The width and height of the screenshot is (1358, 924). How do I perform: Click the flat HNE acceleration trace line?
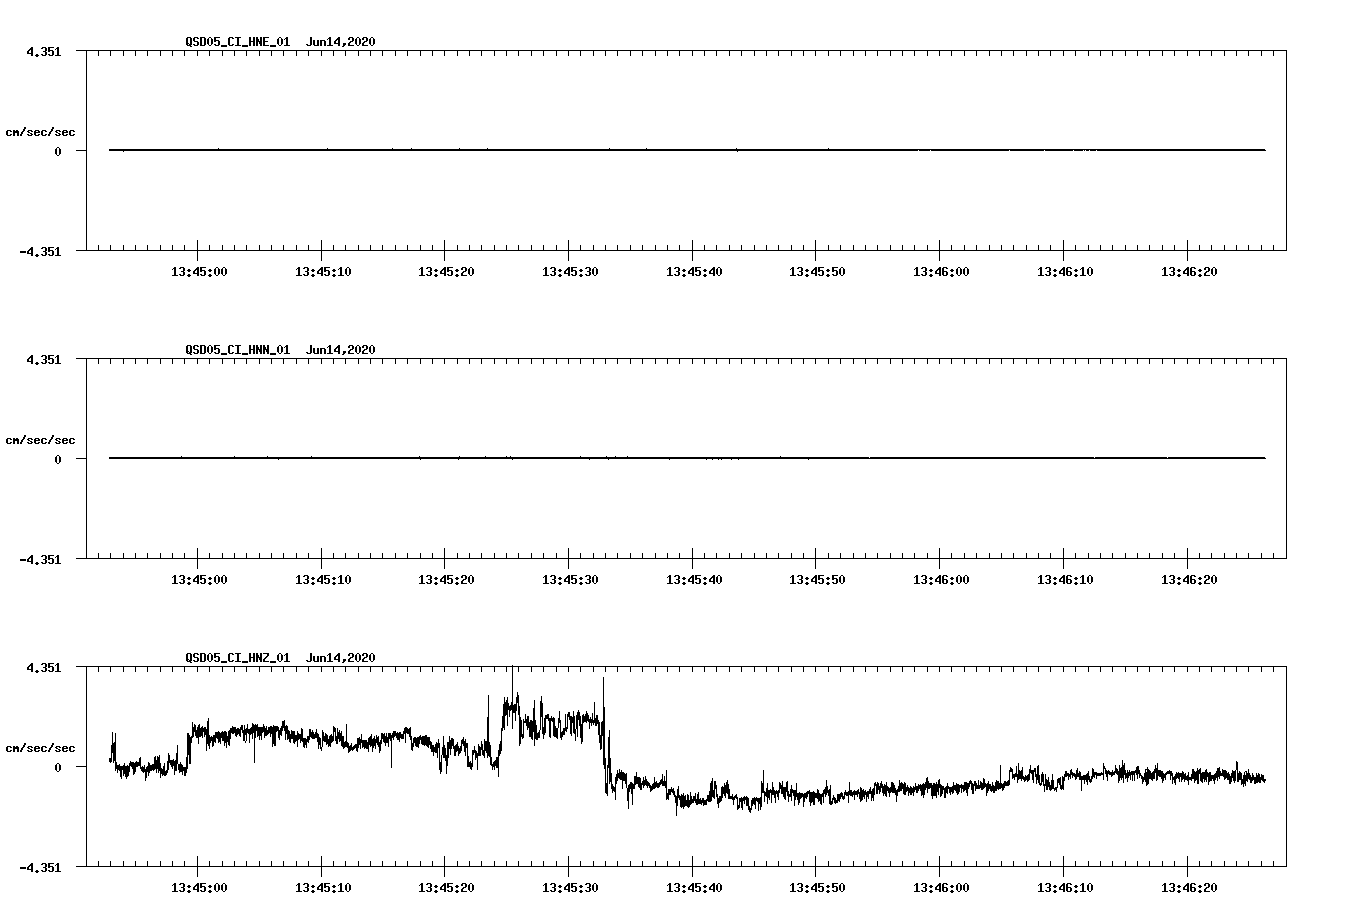pyautogui.click(x=687, y=150)
